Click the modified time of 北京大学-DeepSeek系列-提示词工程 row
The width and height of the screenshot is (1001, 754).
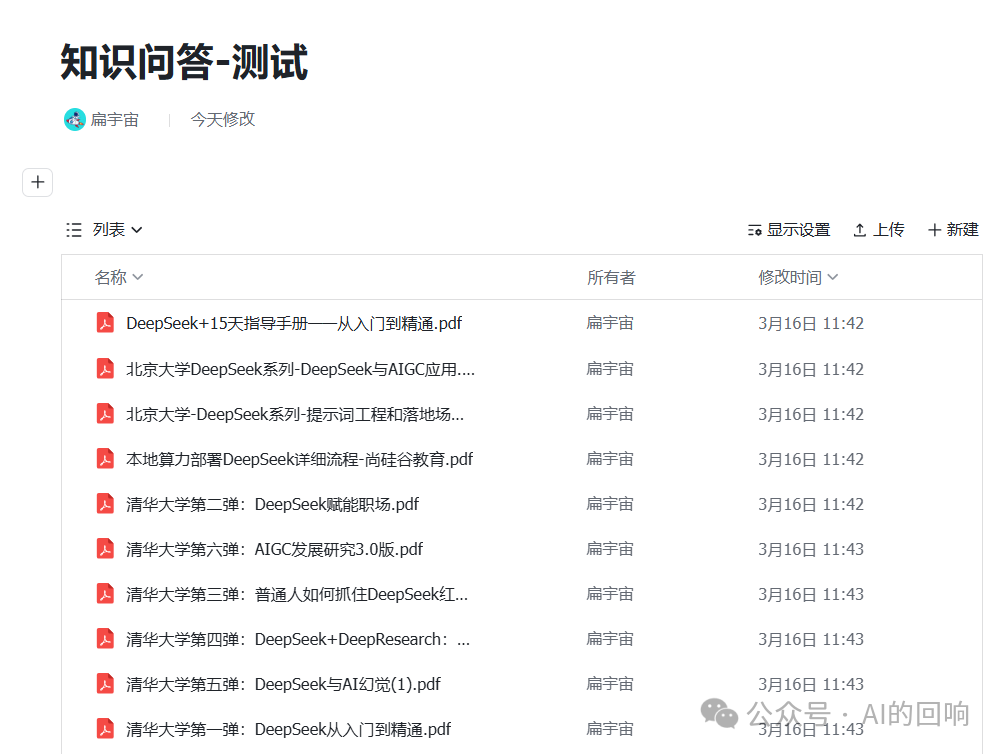(x=811, y=414)
